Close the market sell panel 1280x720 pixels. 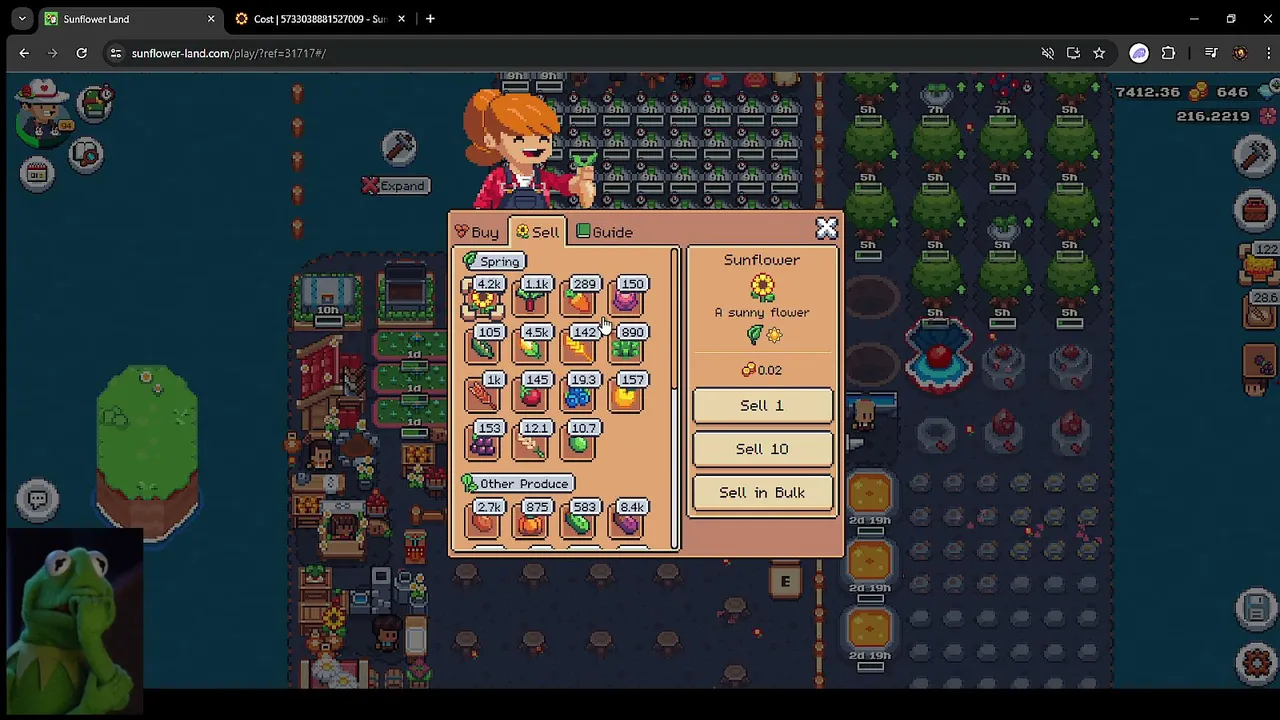tap(826, 230)
